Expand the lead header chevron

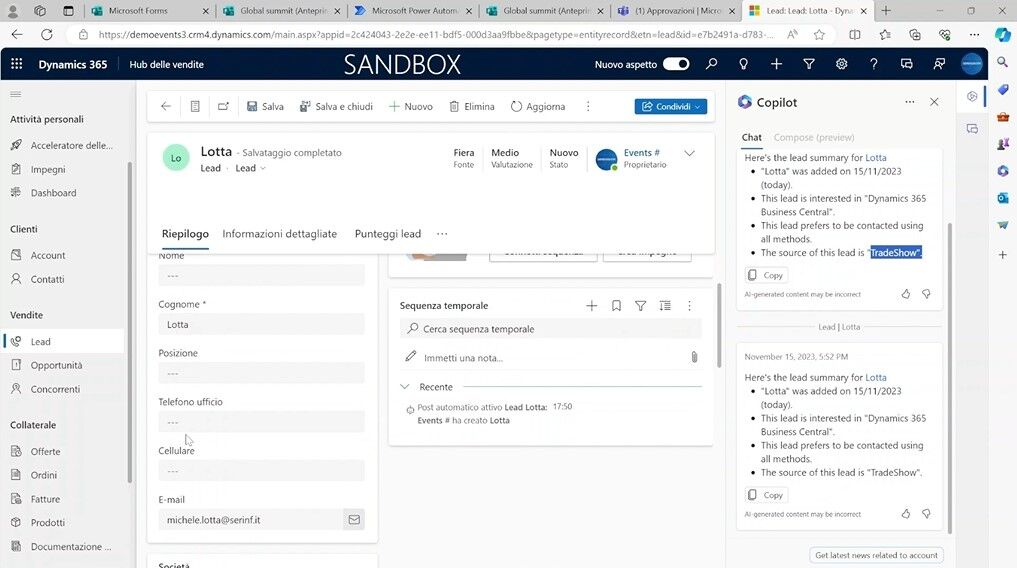tap(689, 154)
